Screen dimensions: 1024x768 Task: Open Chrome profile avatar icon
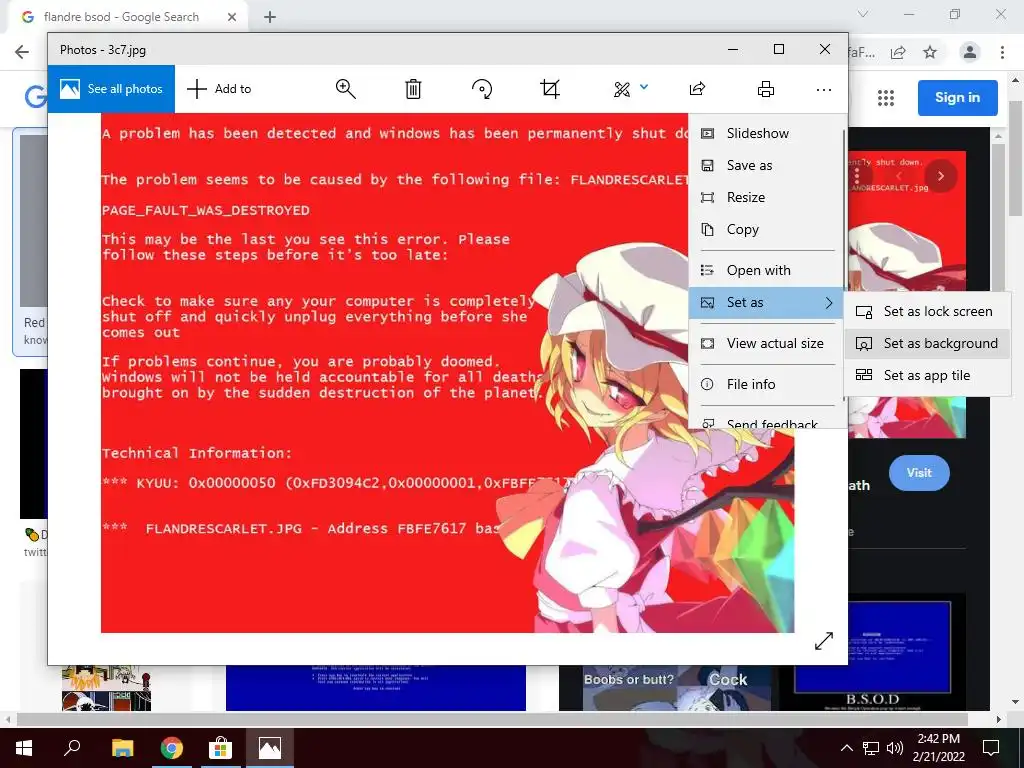point(970,52)
